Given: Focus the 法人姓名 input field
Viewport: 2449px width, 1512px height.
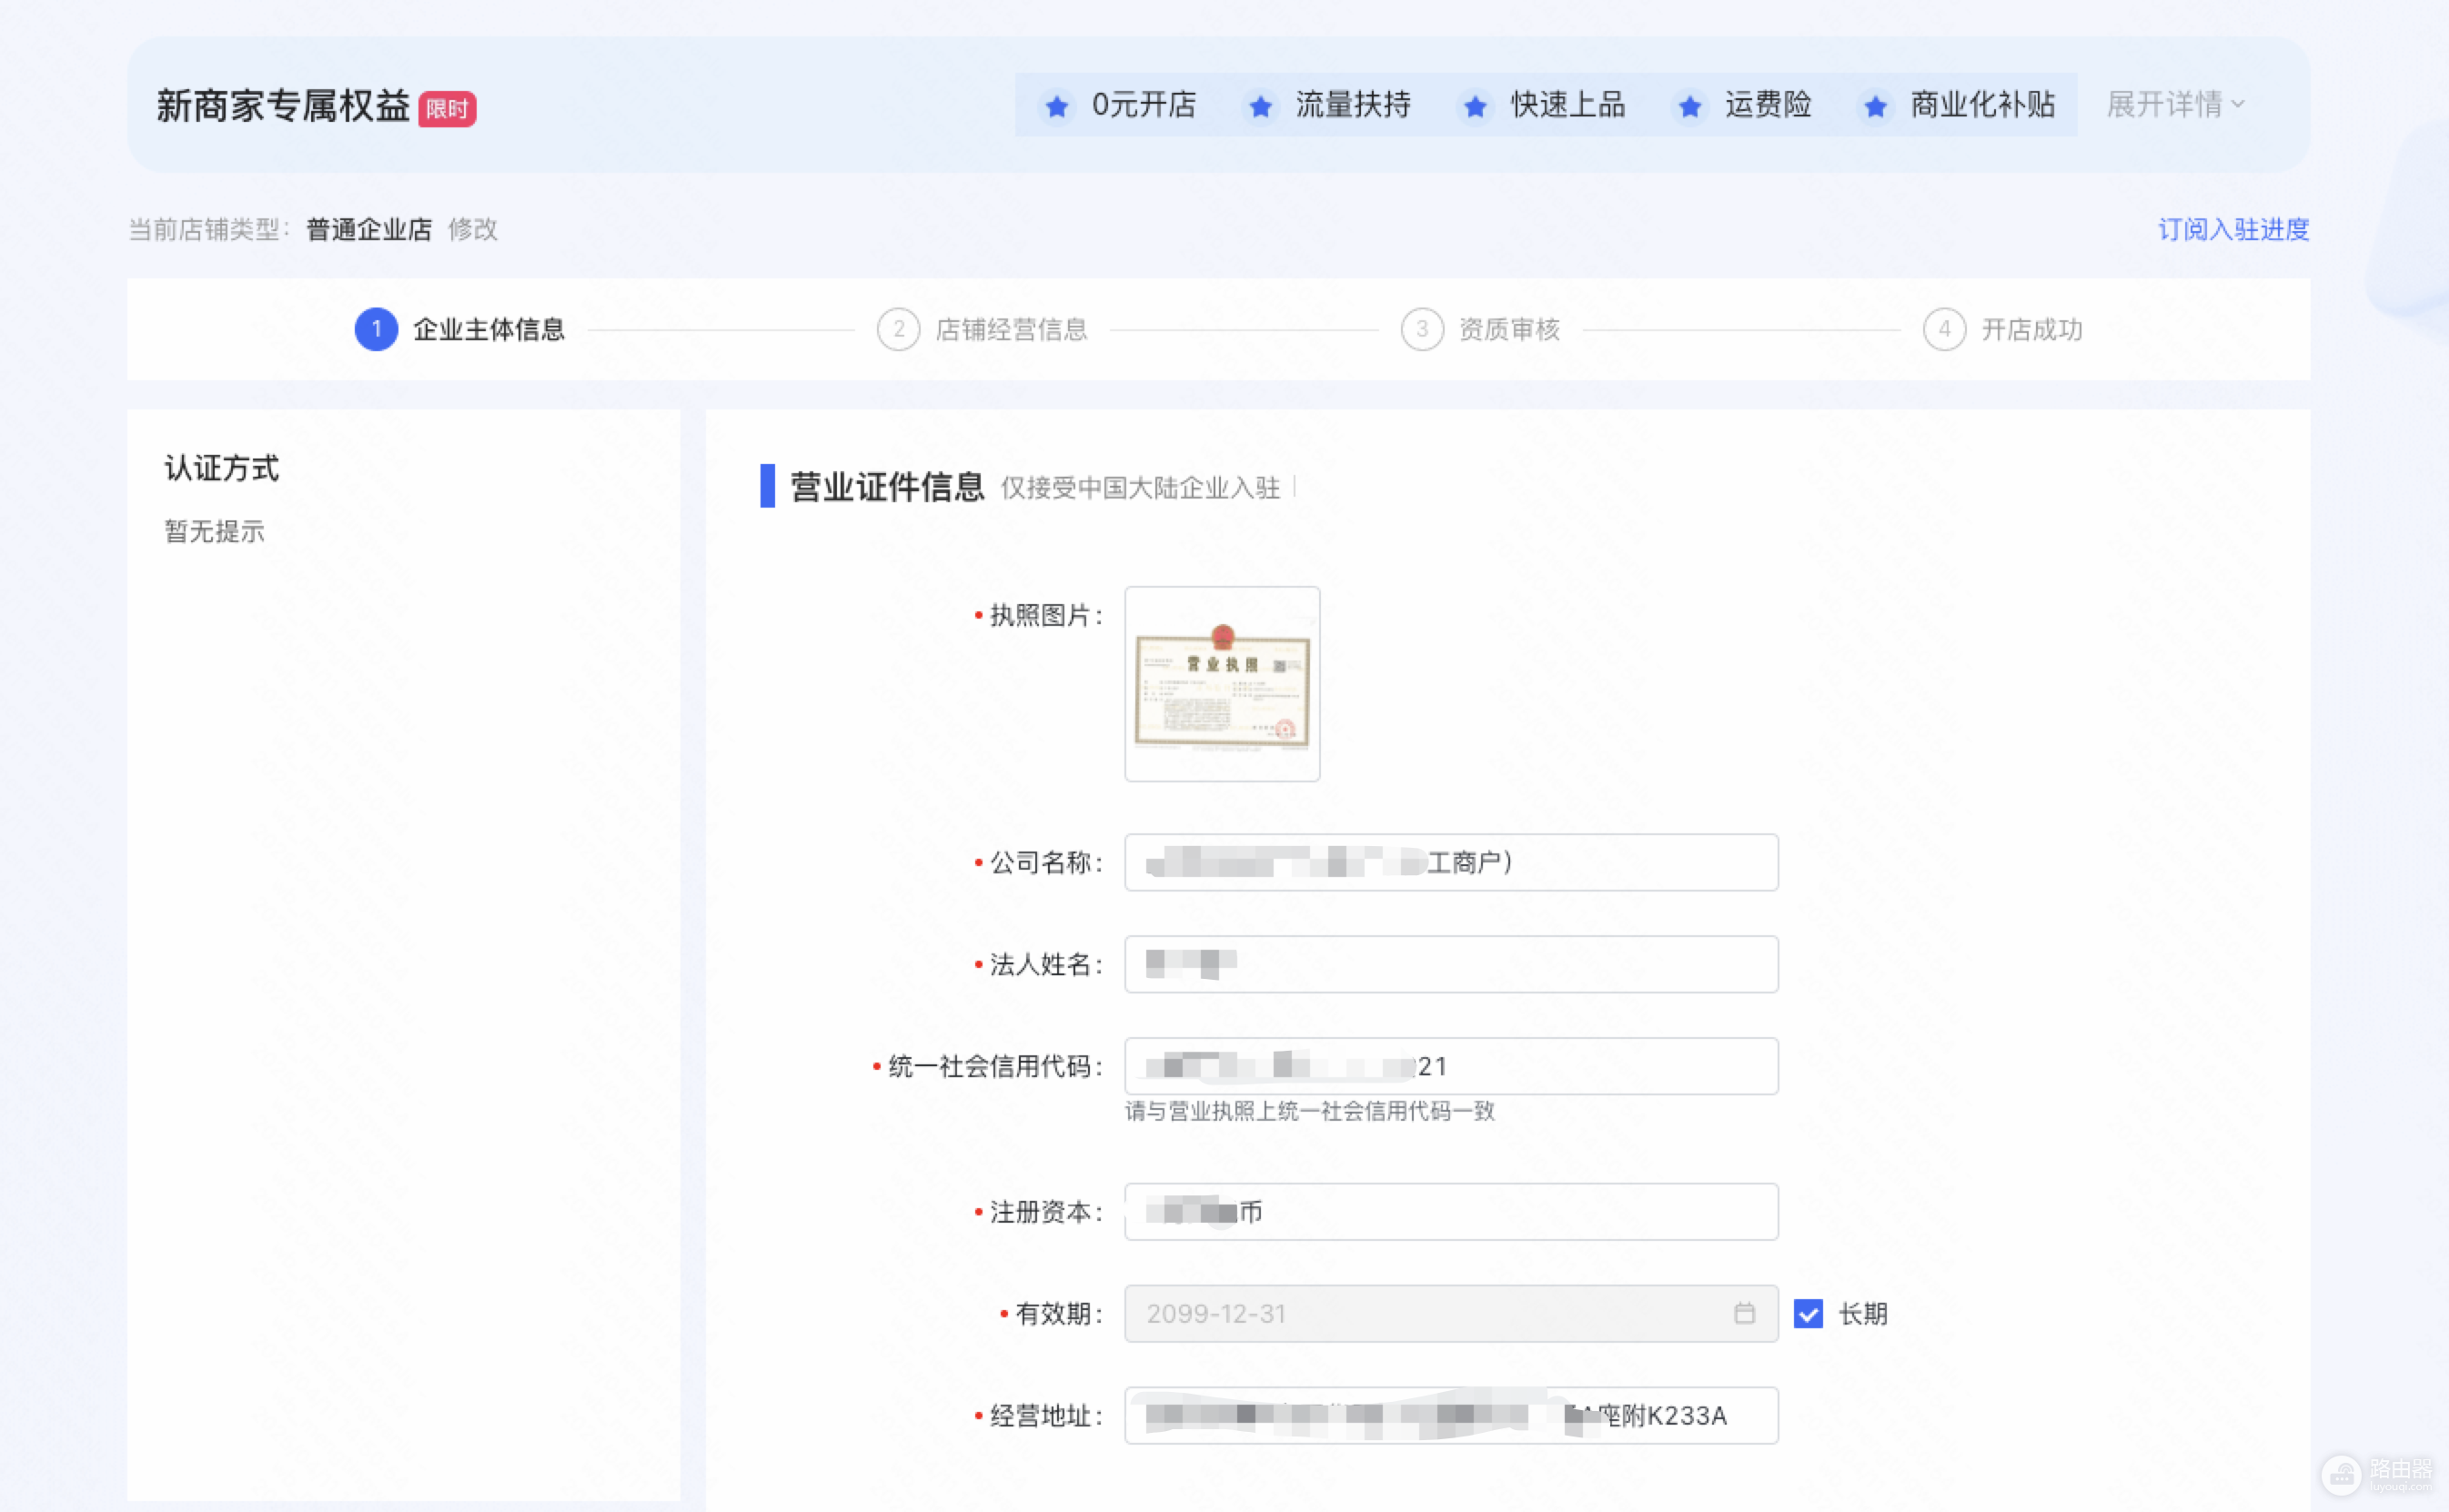Looking at the screenshot, I should coord(1451,964).
